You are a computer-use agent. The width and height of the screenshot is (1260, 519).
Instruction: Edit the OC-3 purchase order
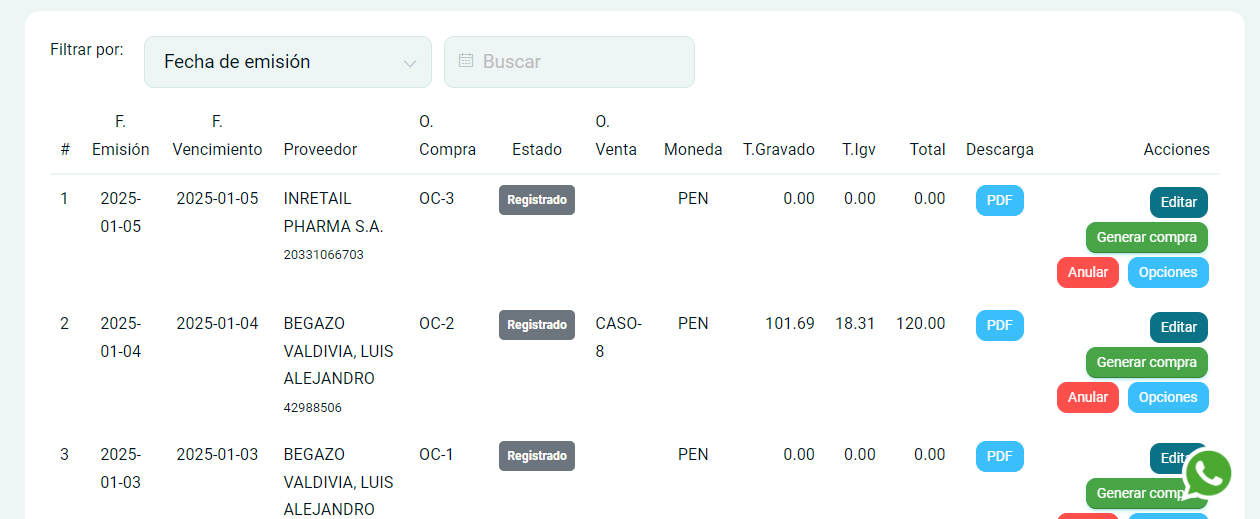(1178, 202)
